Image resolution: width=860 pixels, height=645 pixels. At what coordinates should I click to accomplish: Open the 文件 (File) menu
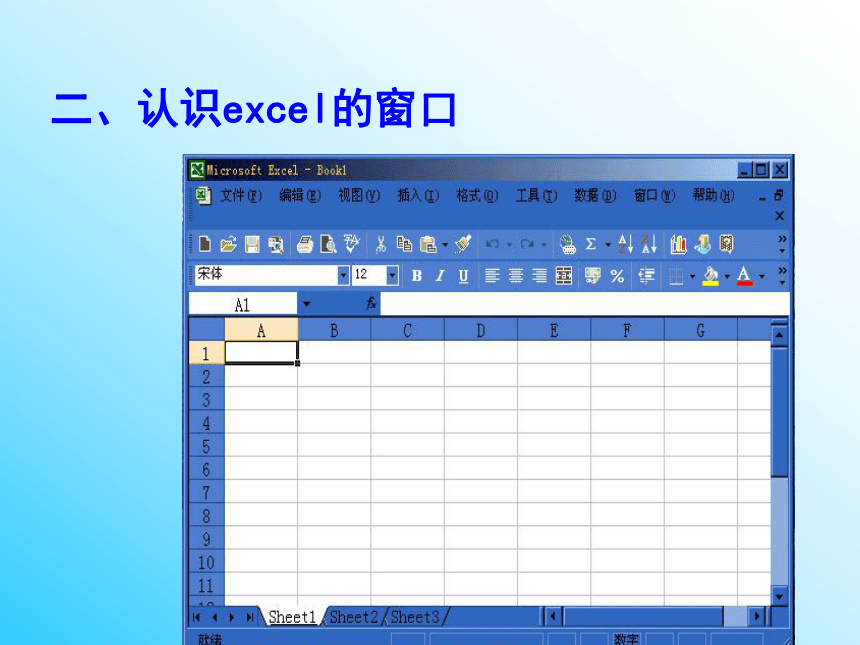point(241,195)
